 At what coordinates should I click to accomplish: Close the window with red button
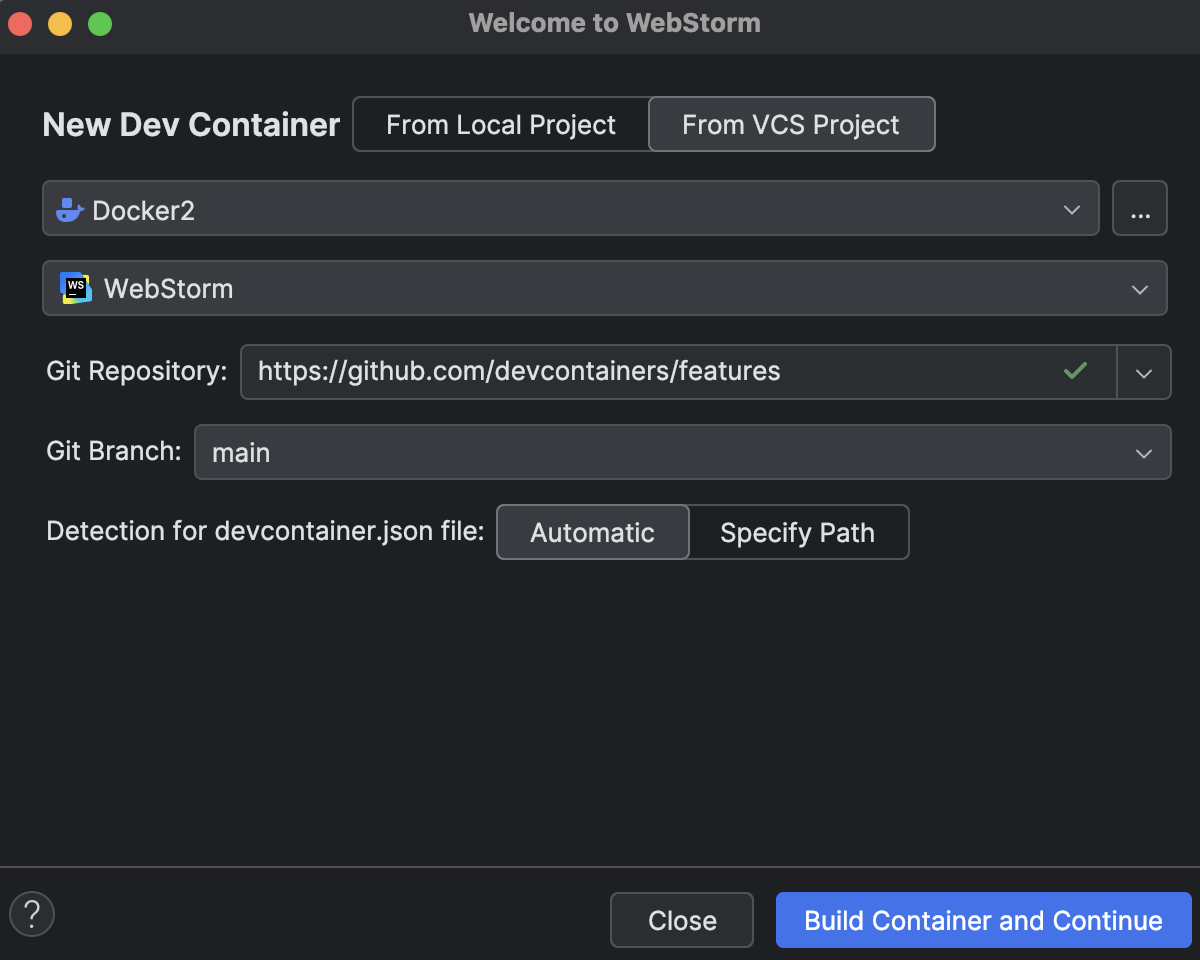[x=20, y=24]
